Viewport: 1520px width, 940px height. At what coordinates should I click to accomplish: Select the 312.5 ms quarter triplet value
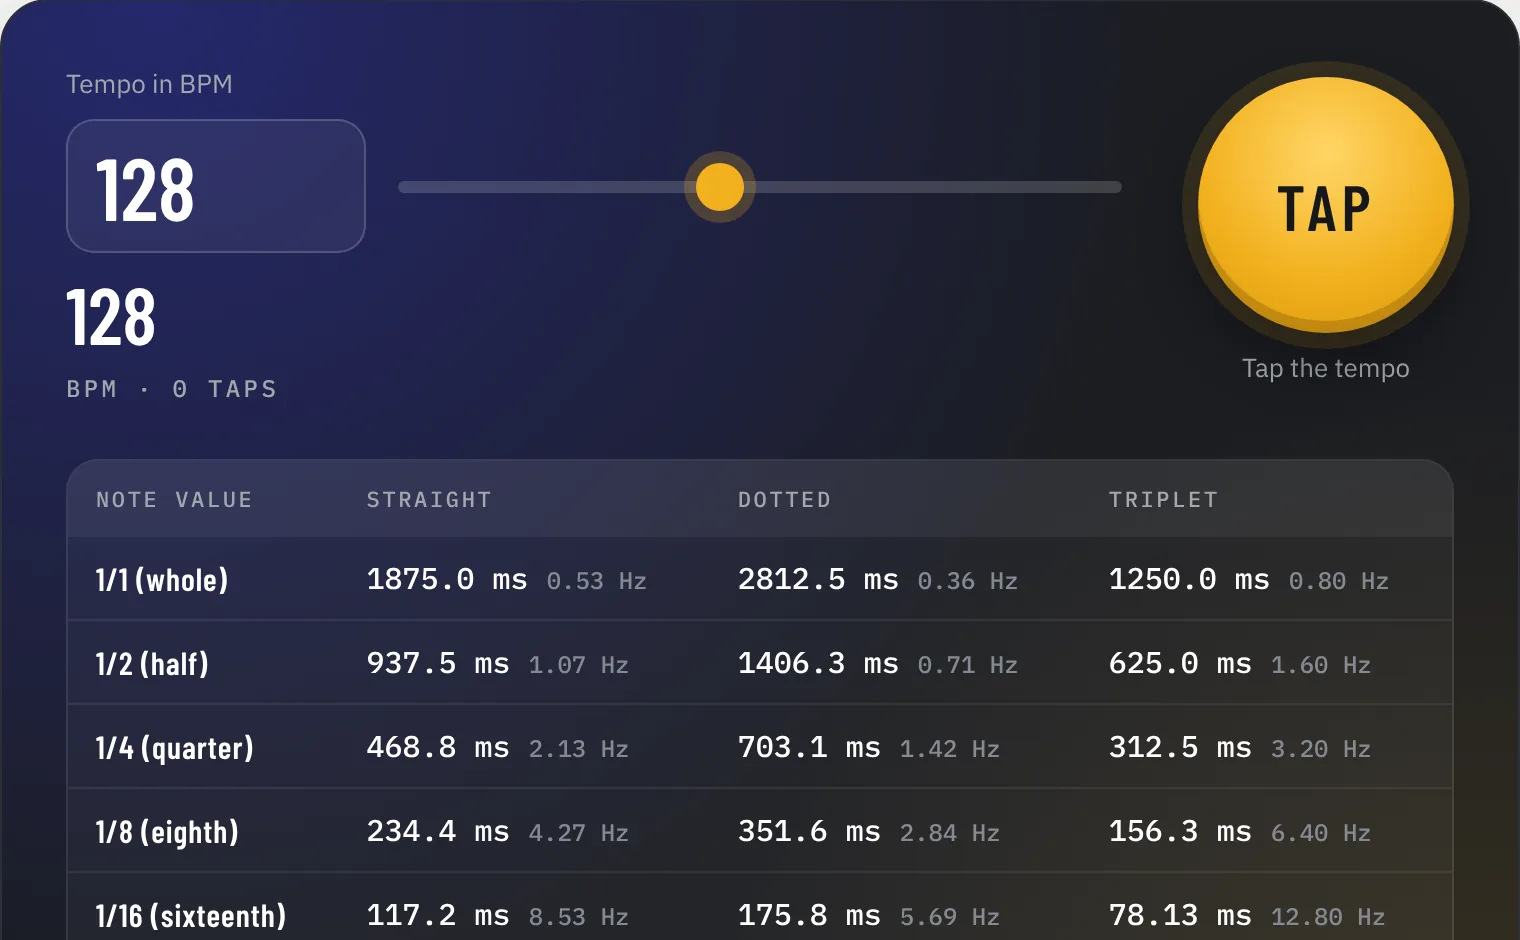pyautogui.click(x=1180, y=748)
